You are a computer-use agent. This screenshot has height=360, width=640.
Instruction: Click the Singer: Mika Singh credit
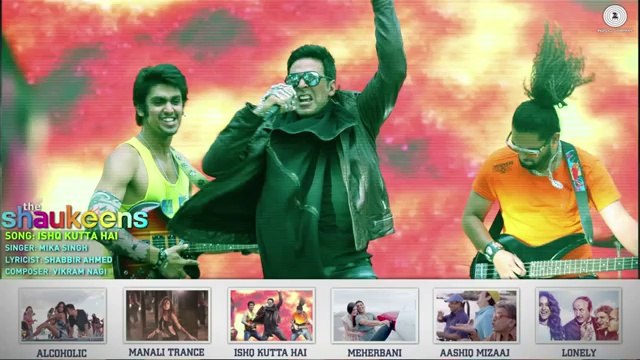pyautogui.click(x=47, y=248)
